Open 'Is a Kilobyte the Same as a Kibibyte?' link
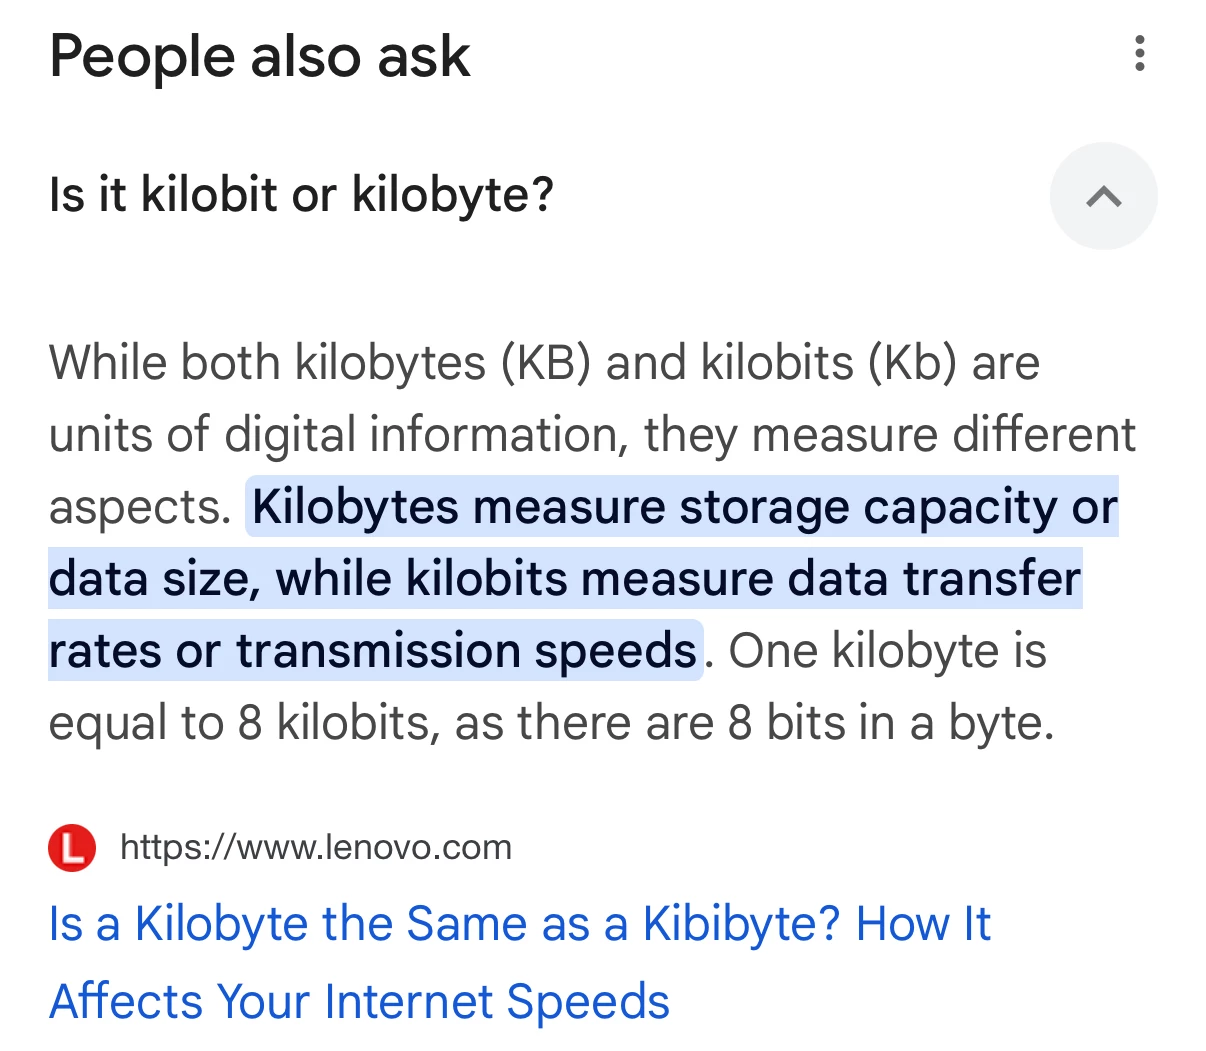This screenshot has width=1206, height=1051. [x=519, y=924]
